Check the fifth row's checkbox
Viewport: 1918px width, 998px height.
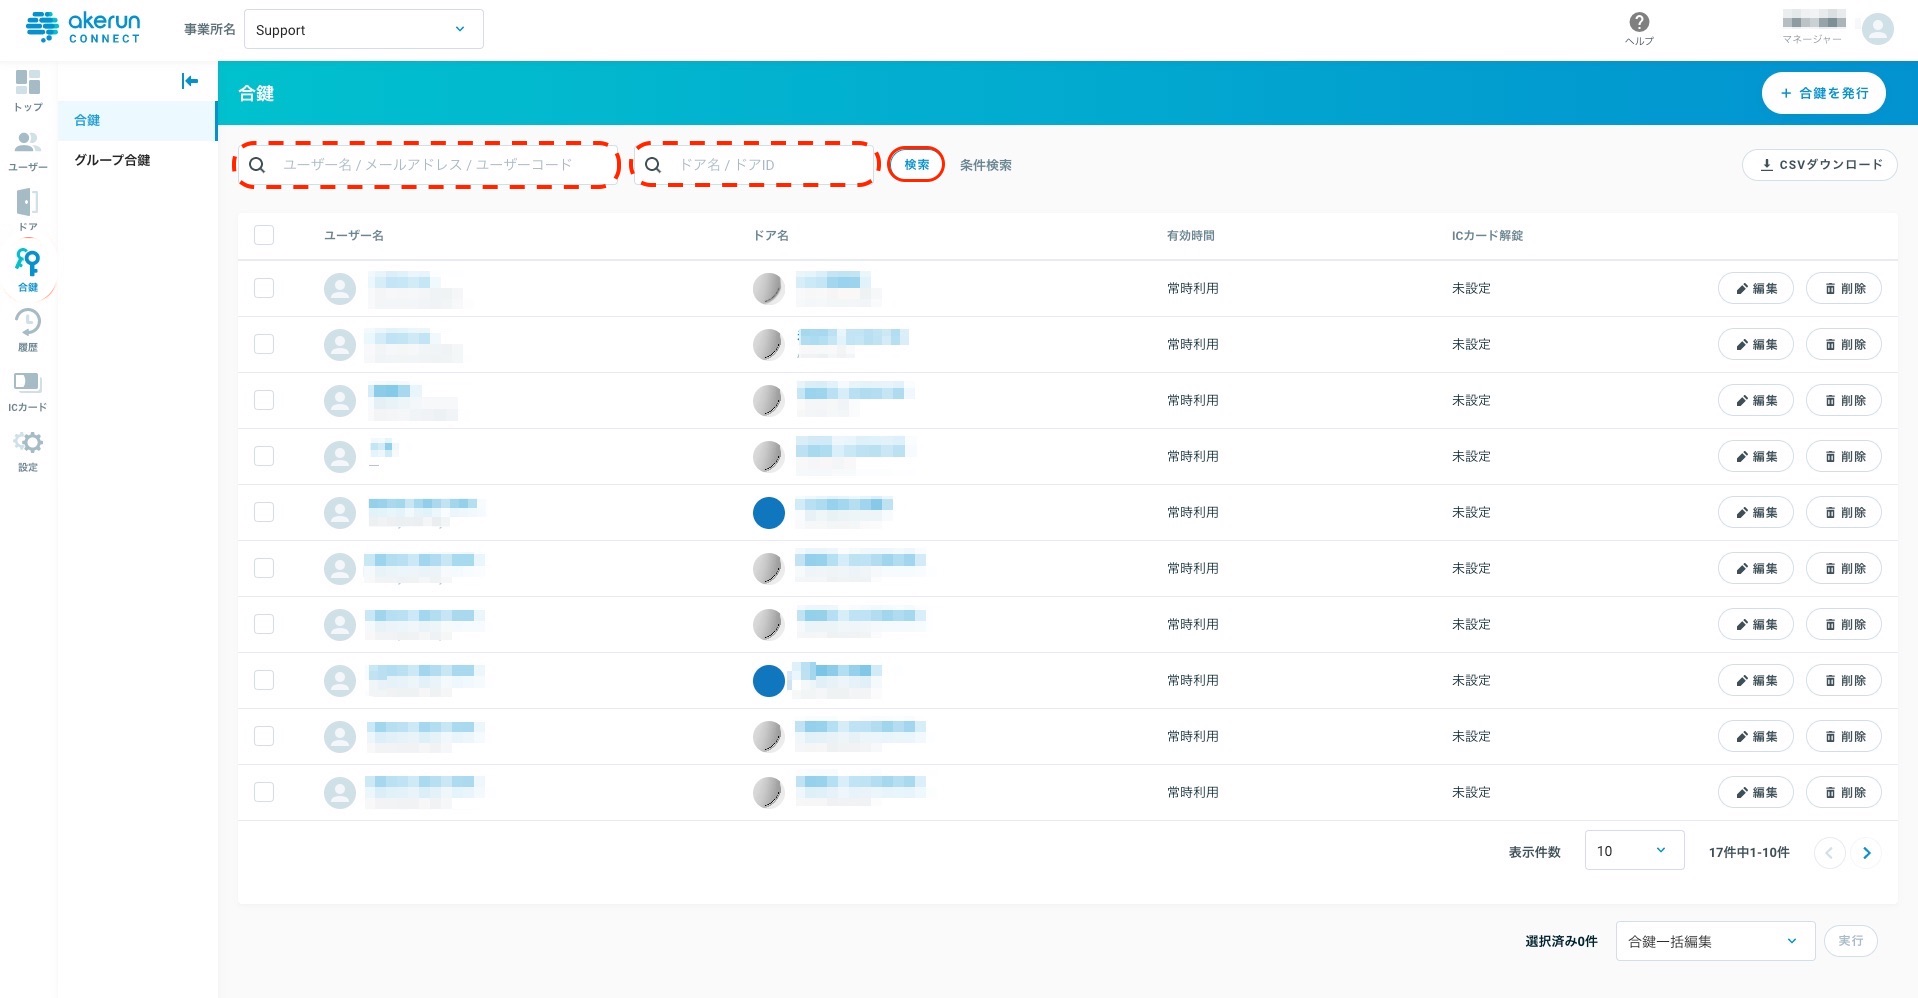[264, 512]
